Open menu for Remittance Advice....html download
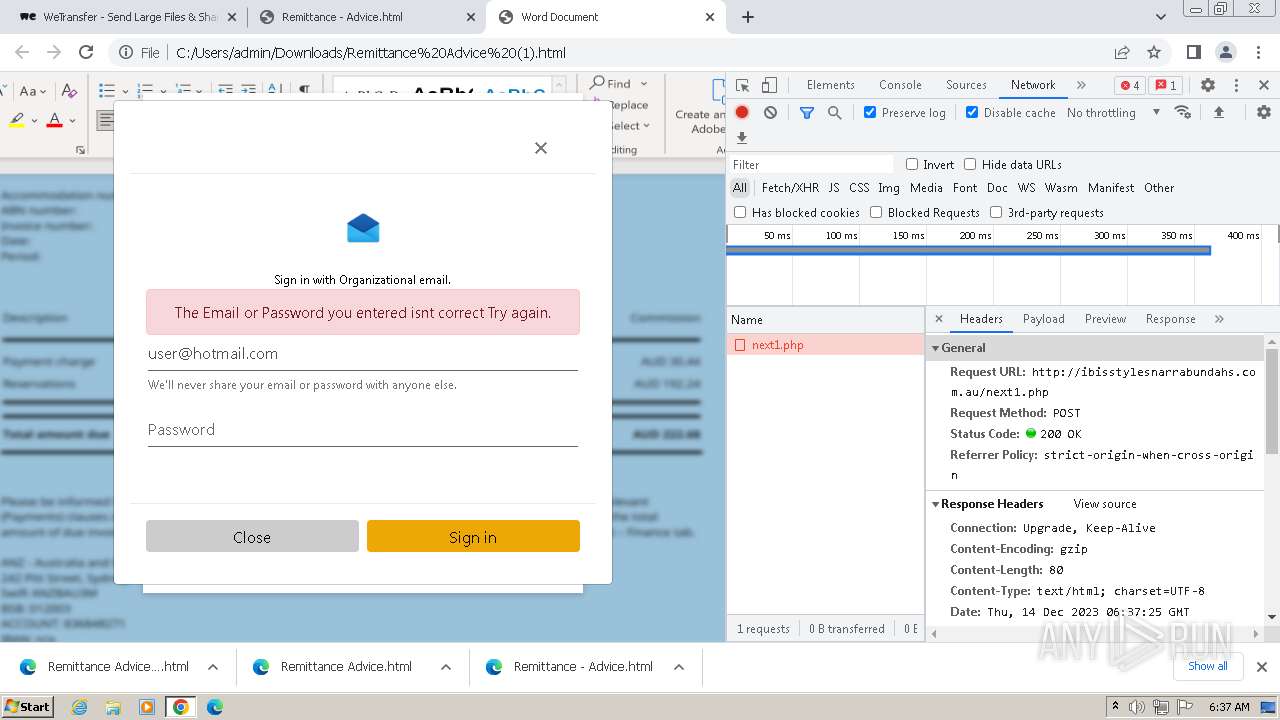Screen dimensions: 1280x720 [213, 667]
